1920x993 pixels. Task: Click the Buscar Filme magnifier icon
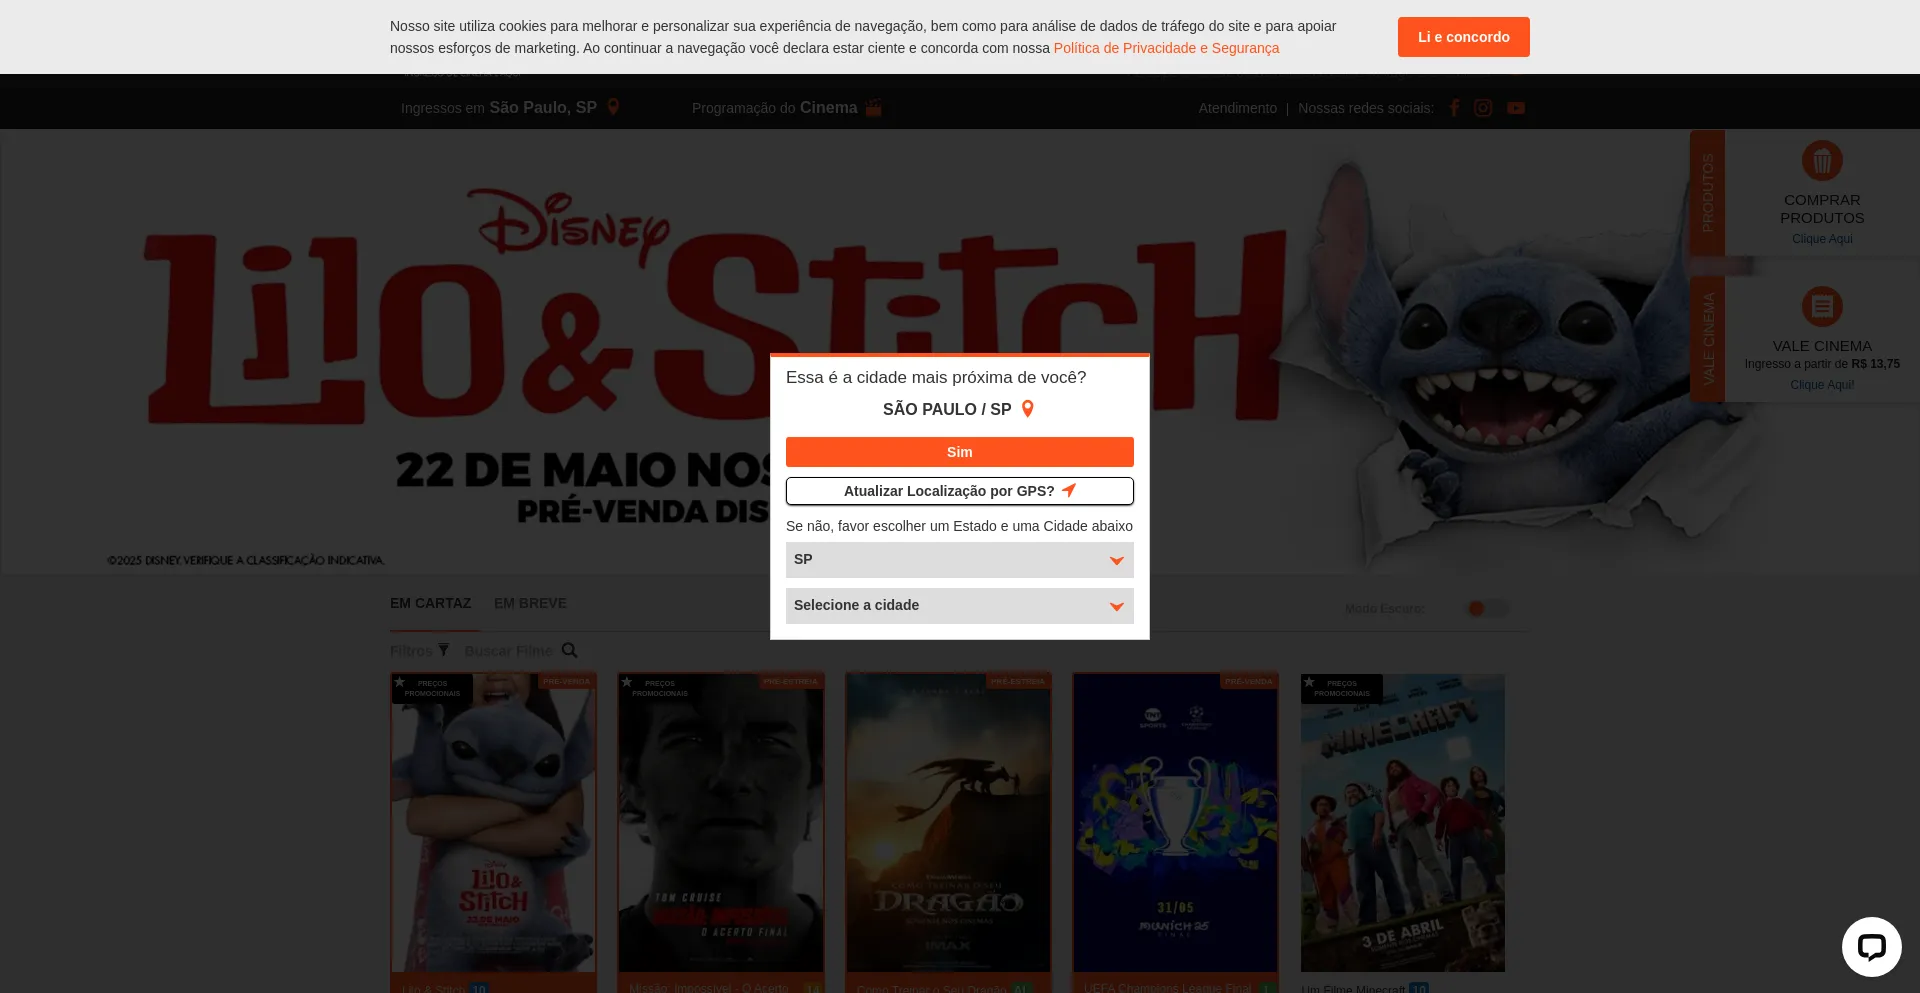point(570,650)
